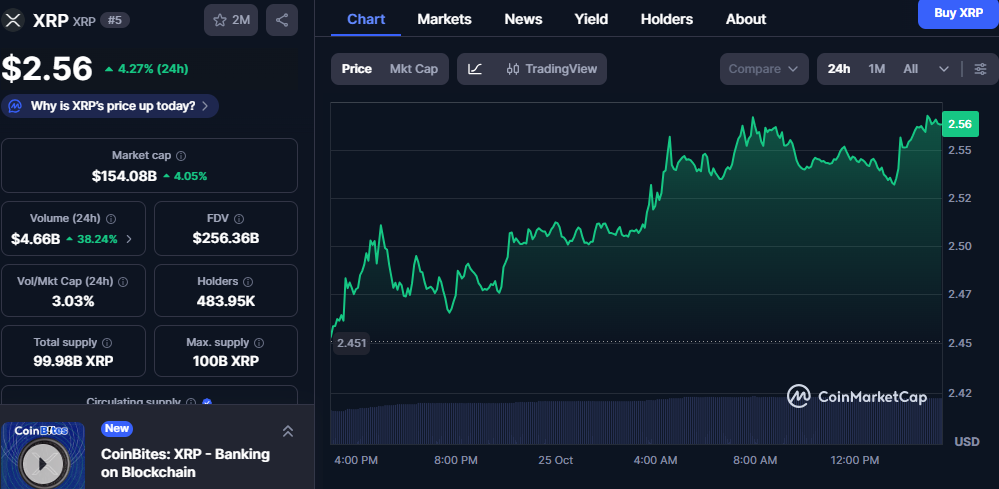This screenshot has width=999, height=489.
Task: Select the line chart icon
Action: click(475, 69)
